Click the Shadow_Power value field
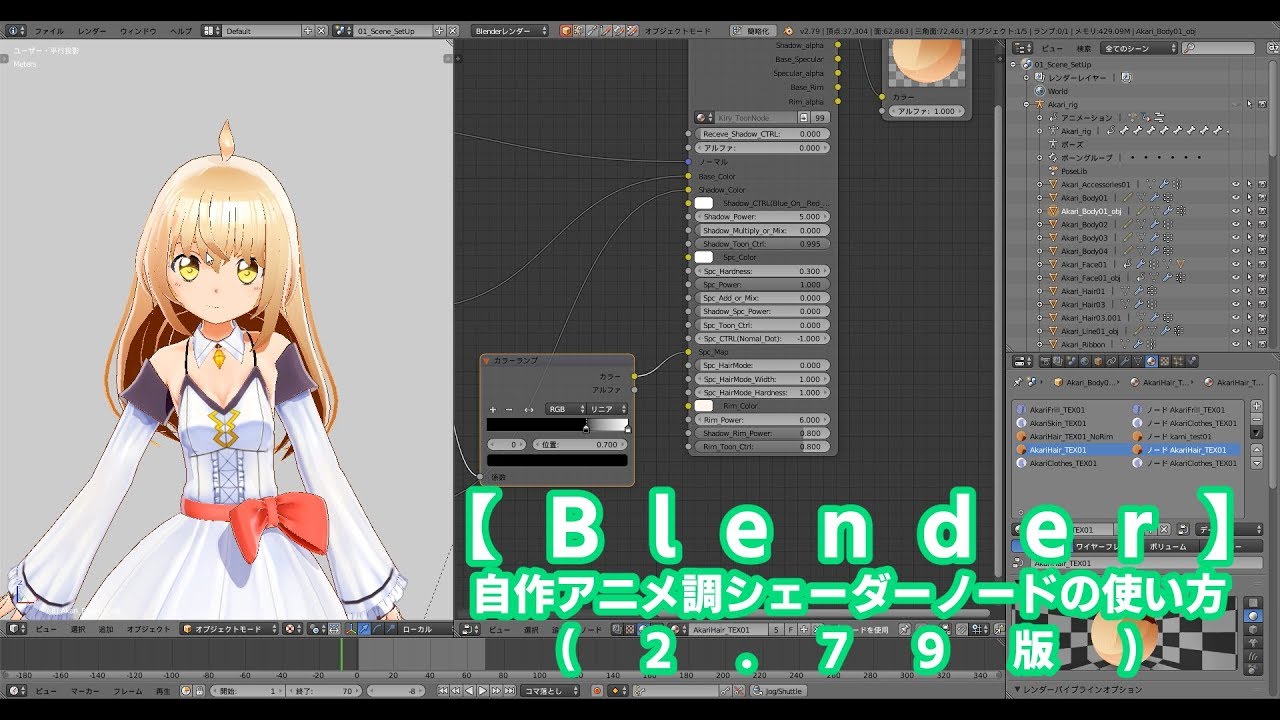The height and width of the screenshot is (720, 1280). point(762,216)
